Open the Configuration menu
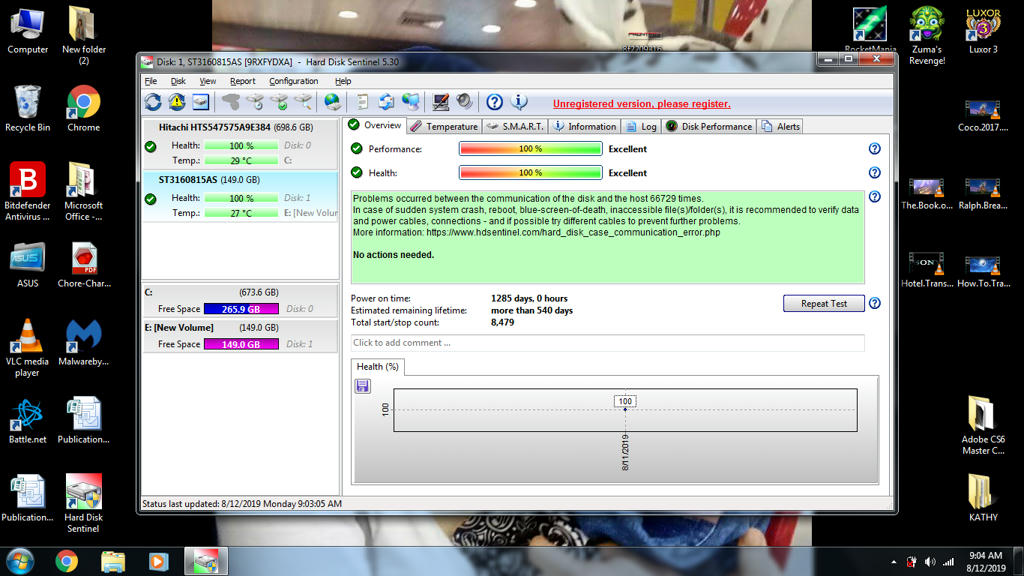 point(293,81)
